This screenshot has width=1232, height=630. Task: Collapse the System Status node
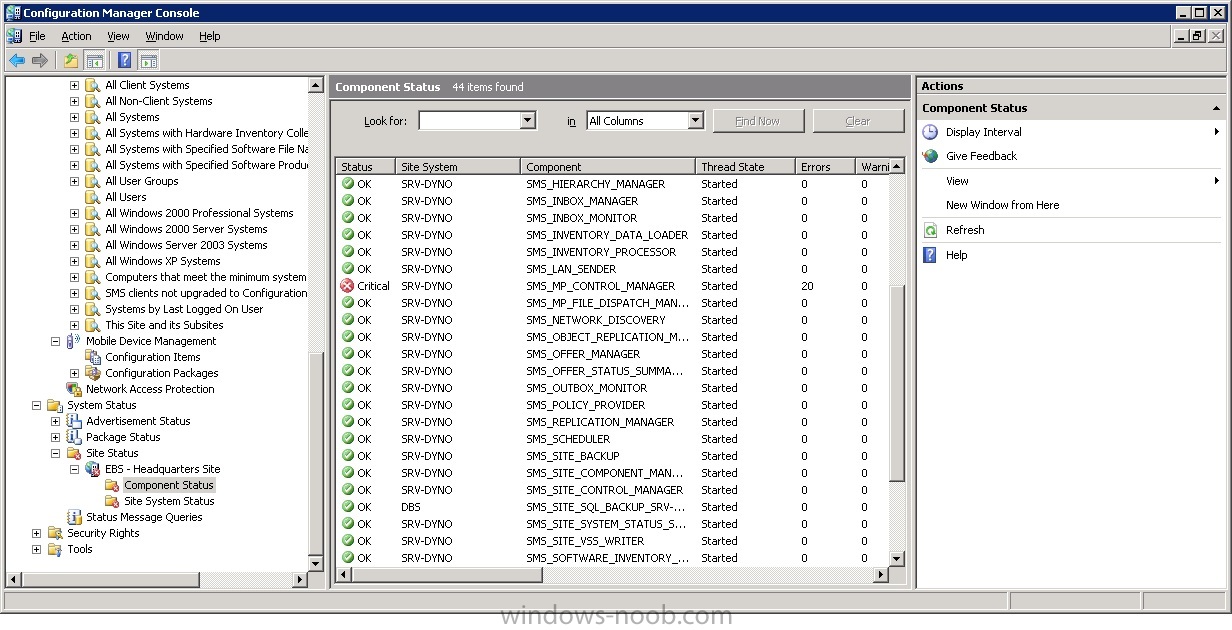tap(37, 405)
